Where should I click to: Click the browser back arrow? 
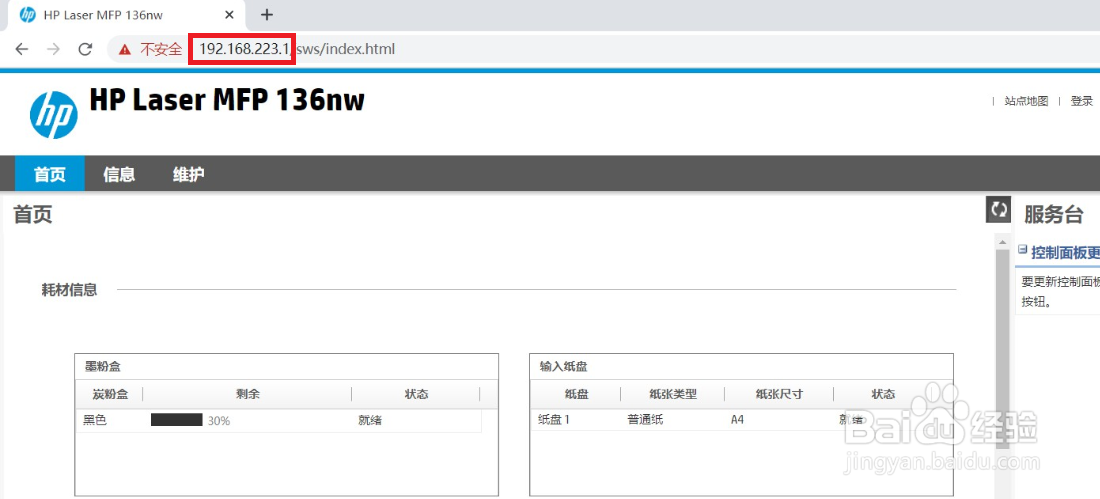22,49
